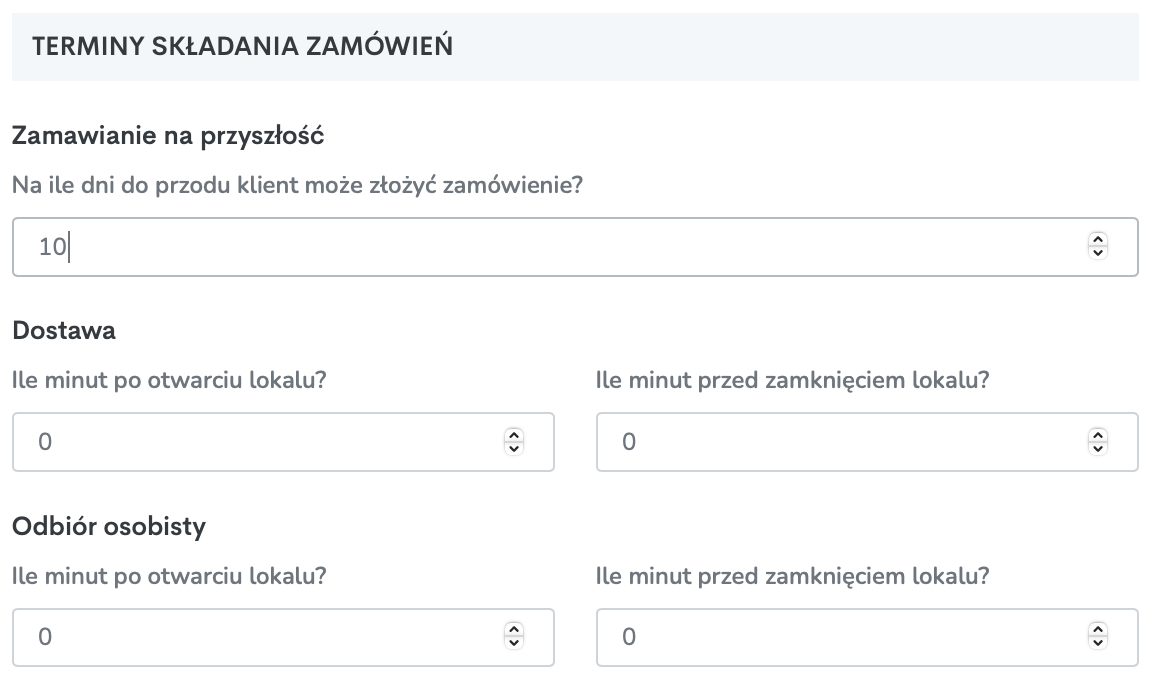This screenshot has width=1164, height=684.
Task: Decrease Dostawa minutes before closing with down arrow
Action: [1098, 448]
